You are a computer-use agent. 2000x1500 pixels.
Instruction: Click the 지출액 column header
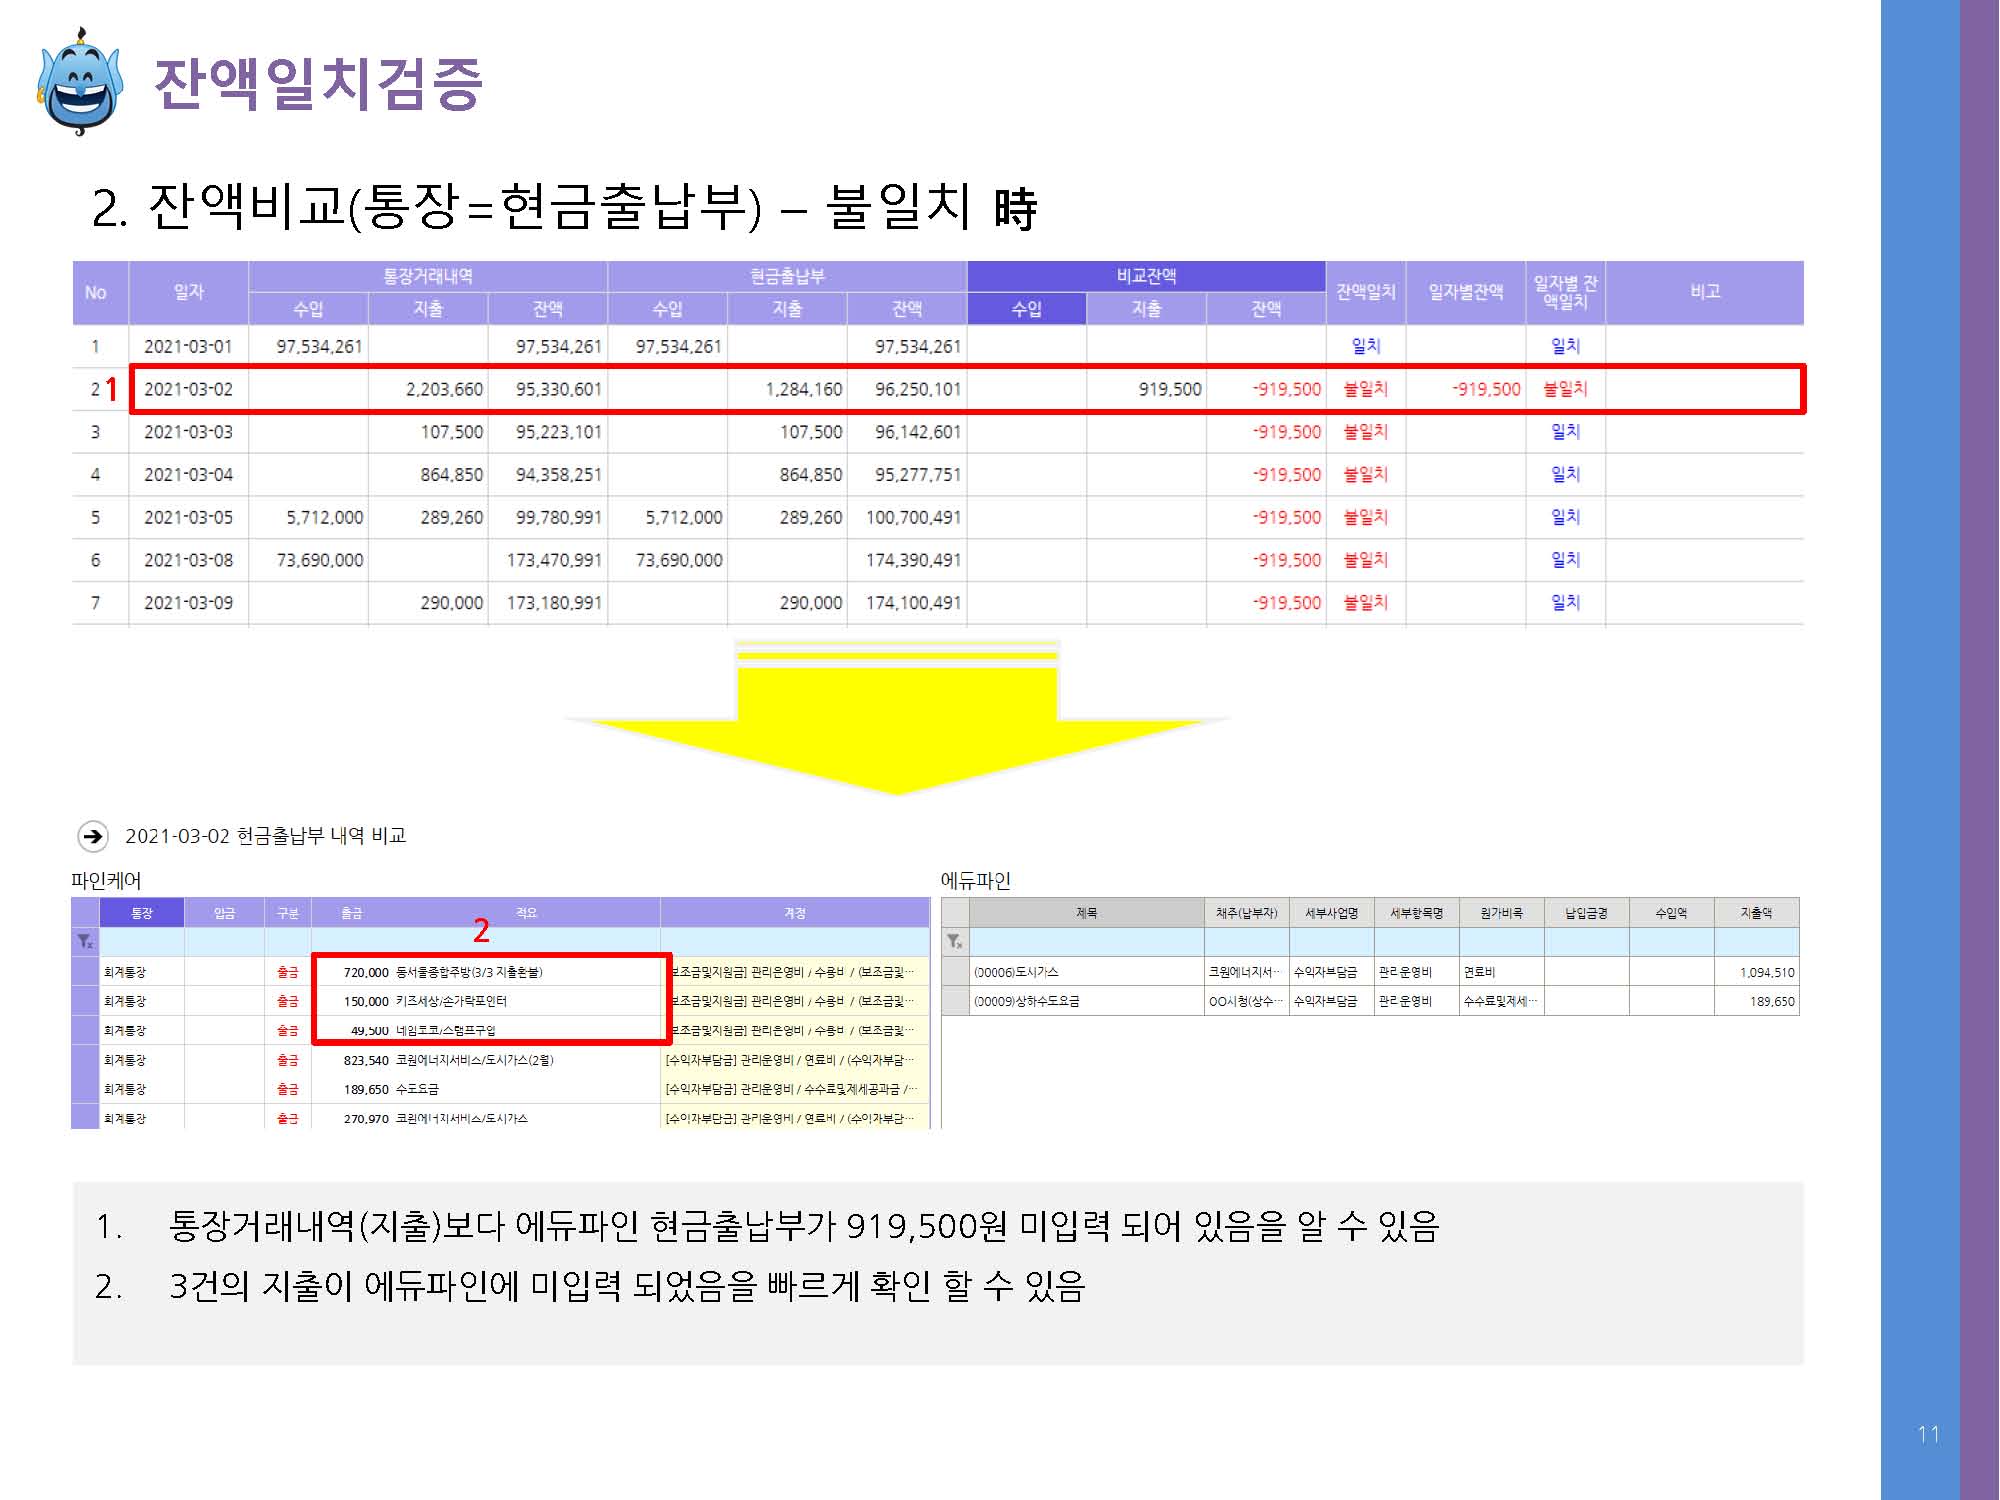(x=1756, y=913)
